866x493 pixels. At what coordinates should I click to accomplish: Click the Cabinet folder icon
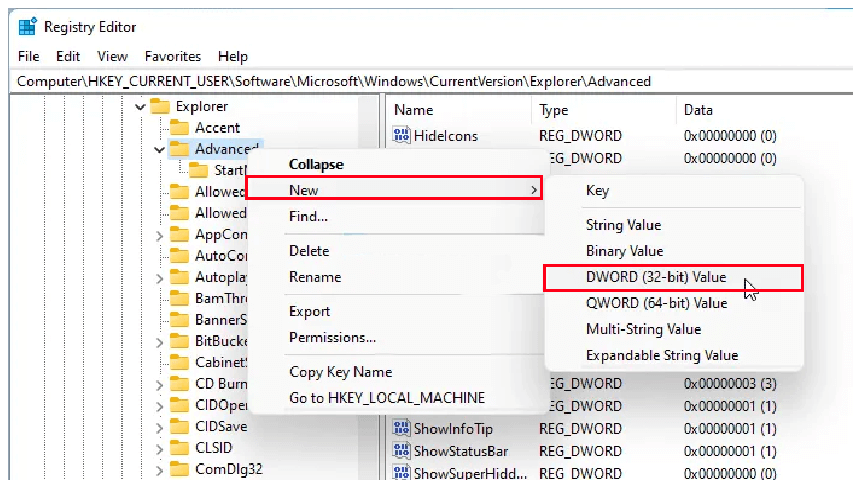click(x=179, y=362)
